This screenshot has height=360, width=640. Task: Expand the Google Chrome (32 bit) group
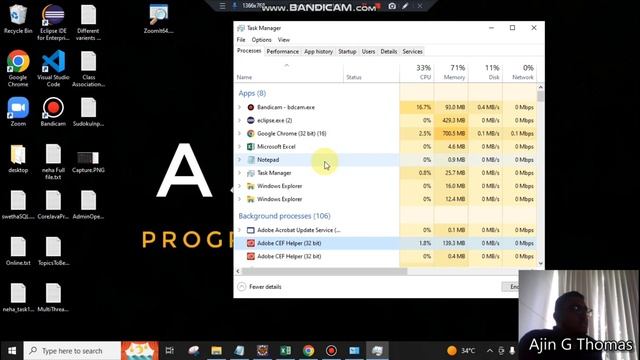pos(240,133)
